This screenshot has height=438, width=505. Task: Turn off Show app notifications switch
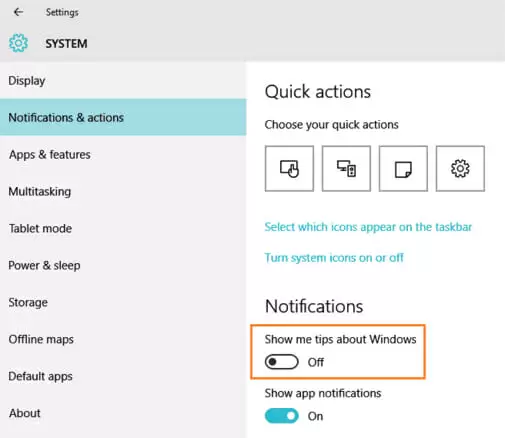click(x=282, y=416)
